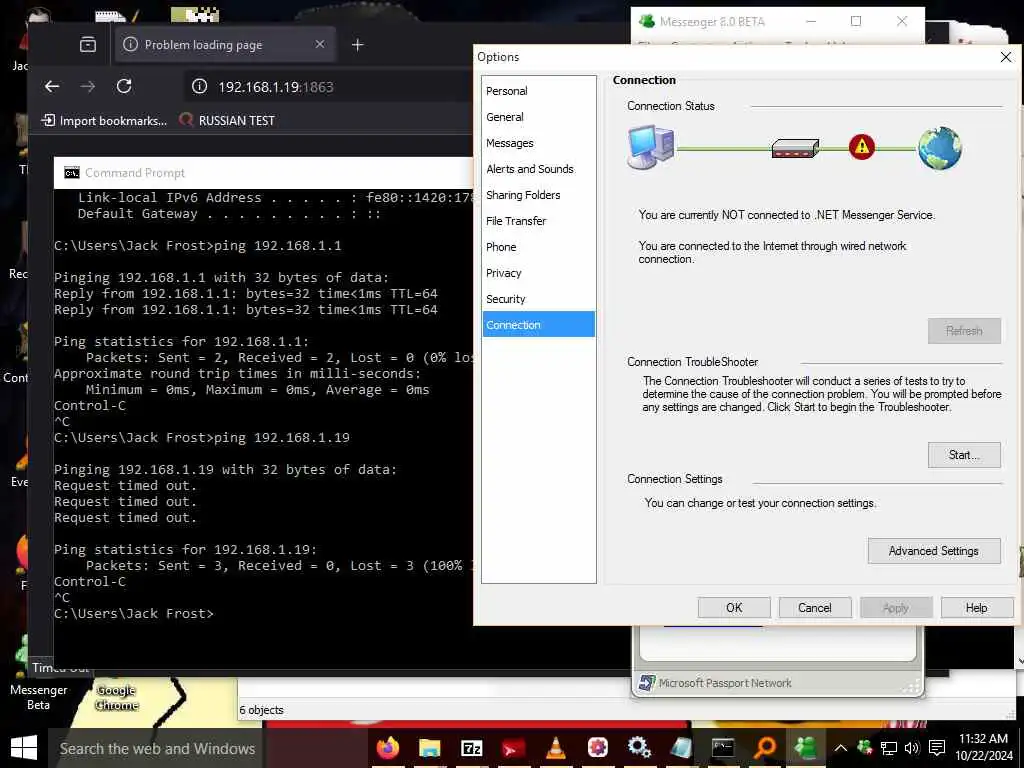1024x768 pixels.
Task: Show the taskbar clock and date
Action: (x=984, y=747)
